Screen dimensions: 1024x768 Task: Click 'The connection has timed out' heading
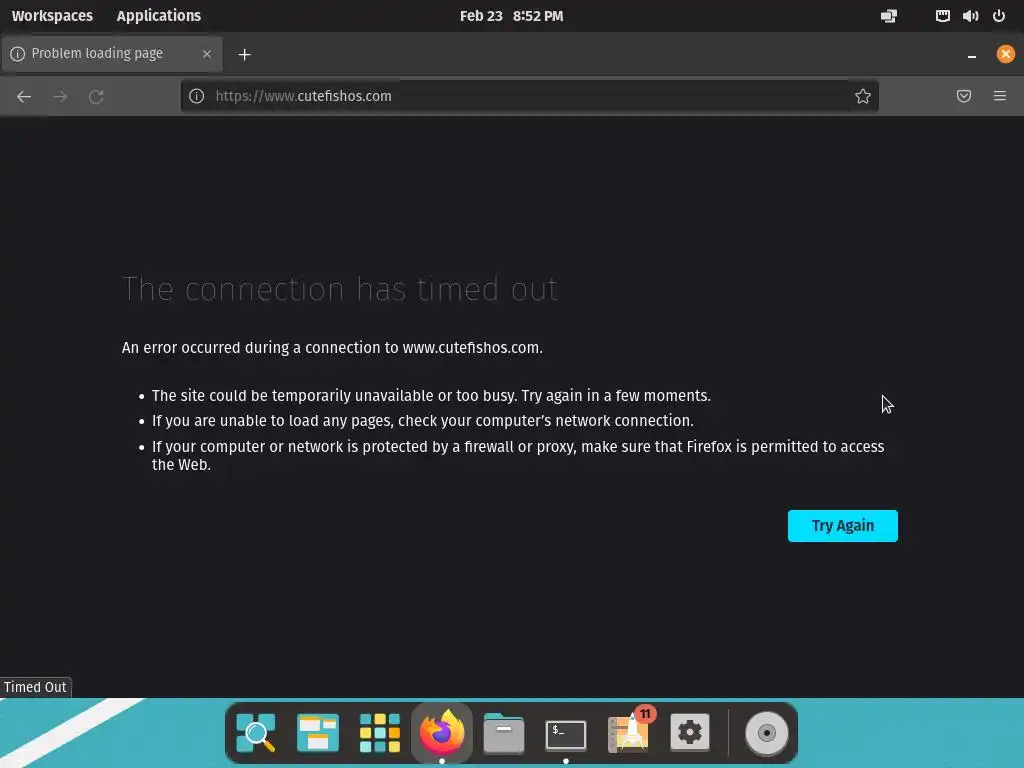tap(340, 289)
